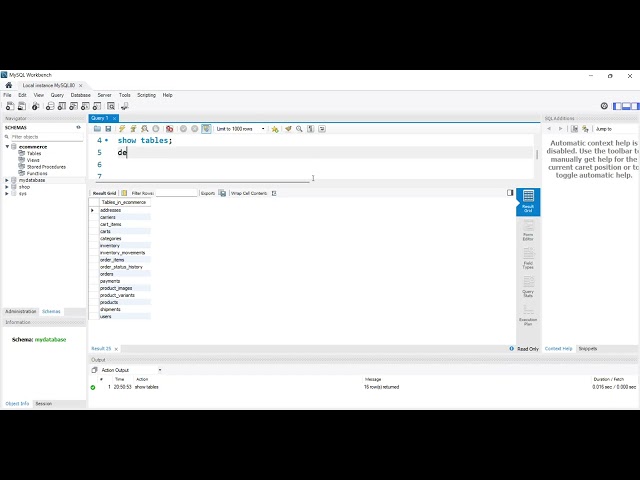Open Form Editor view
The height and width of the screenshot is (480, 640).
(x=528, y=230)
